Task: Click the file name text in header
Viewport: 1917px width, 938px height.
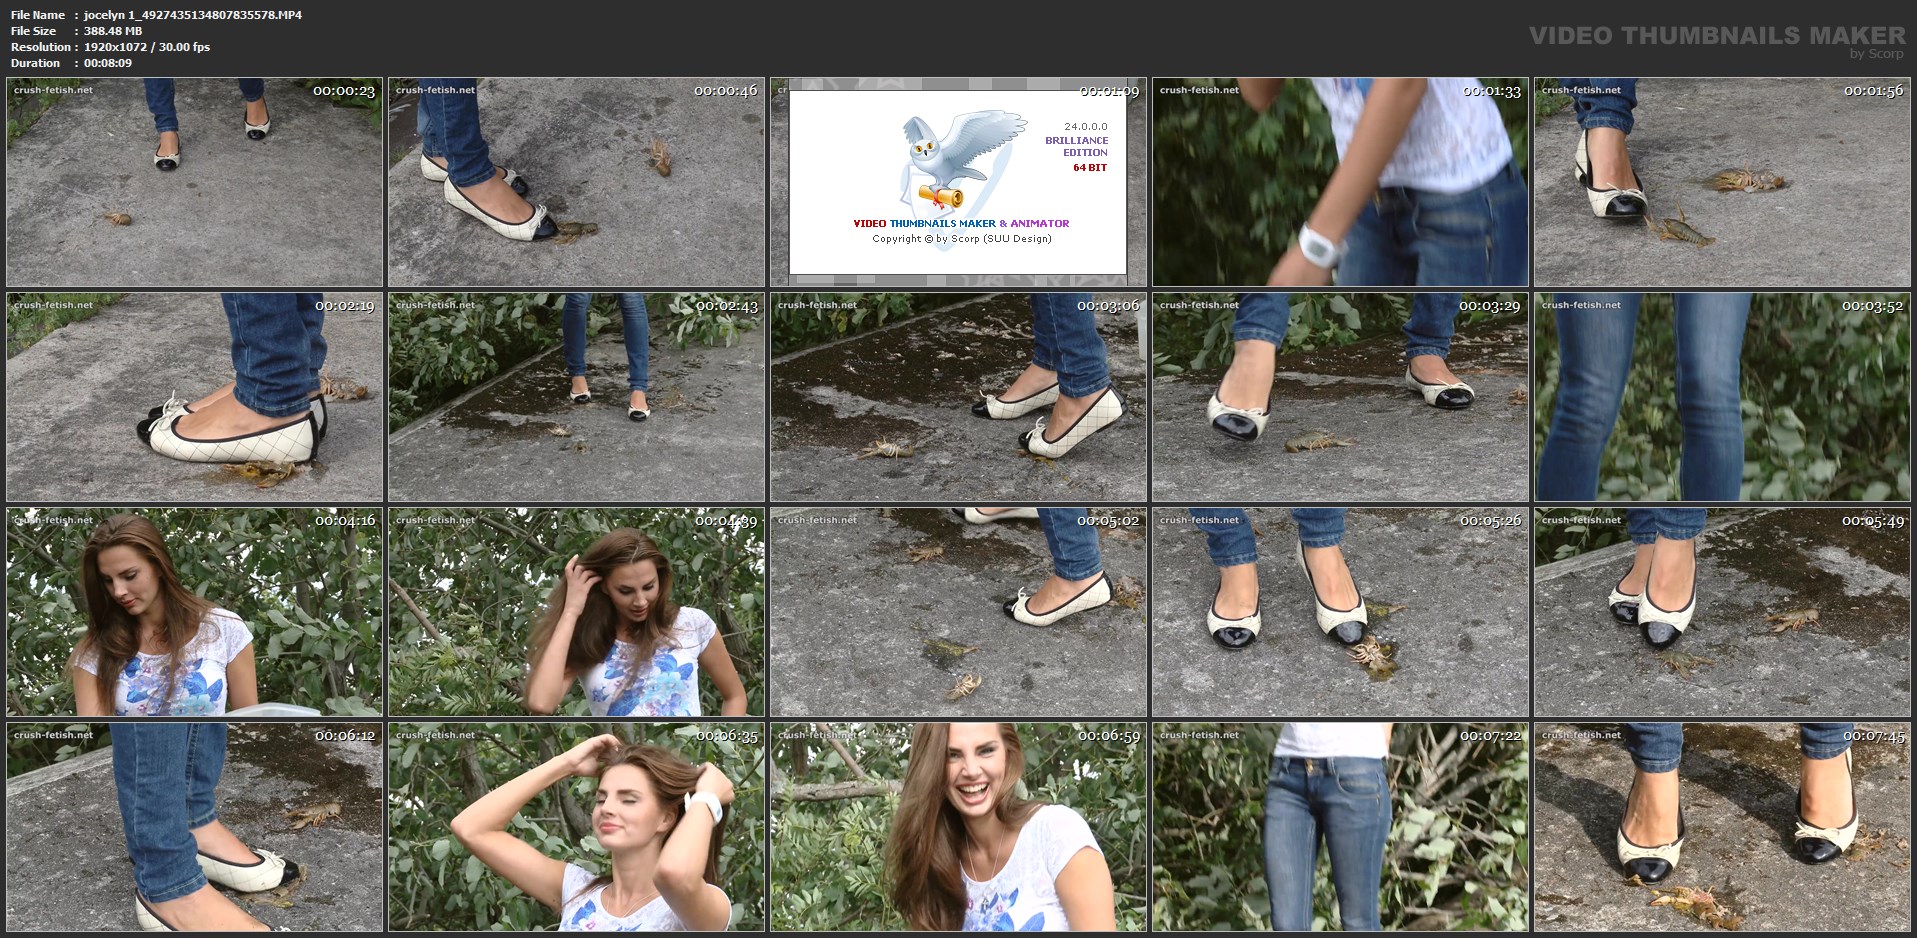Action: pos(192,15)
